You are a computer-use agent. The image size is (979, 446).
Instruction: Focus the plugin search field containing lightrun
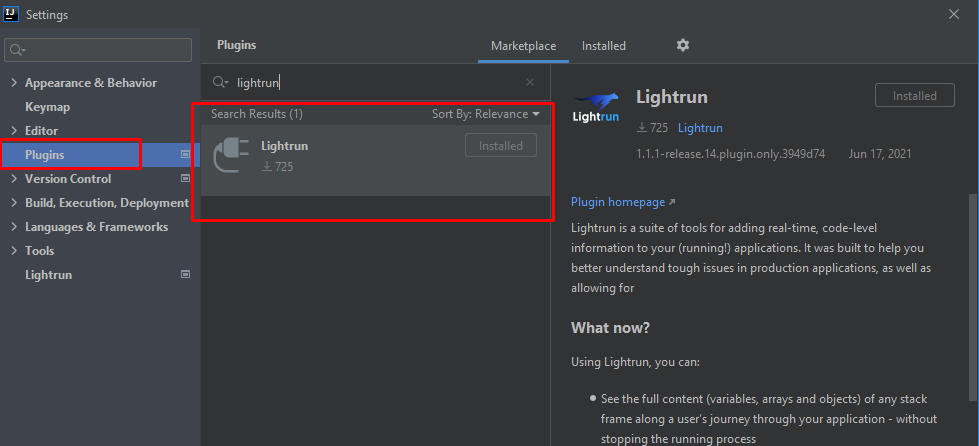coord(375,82)
